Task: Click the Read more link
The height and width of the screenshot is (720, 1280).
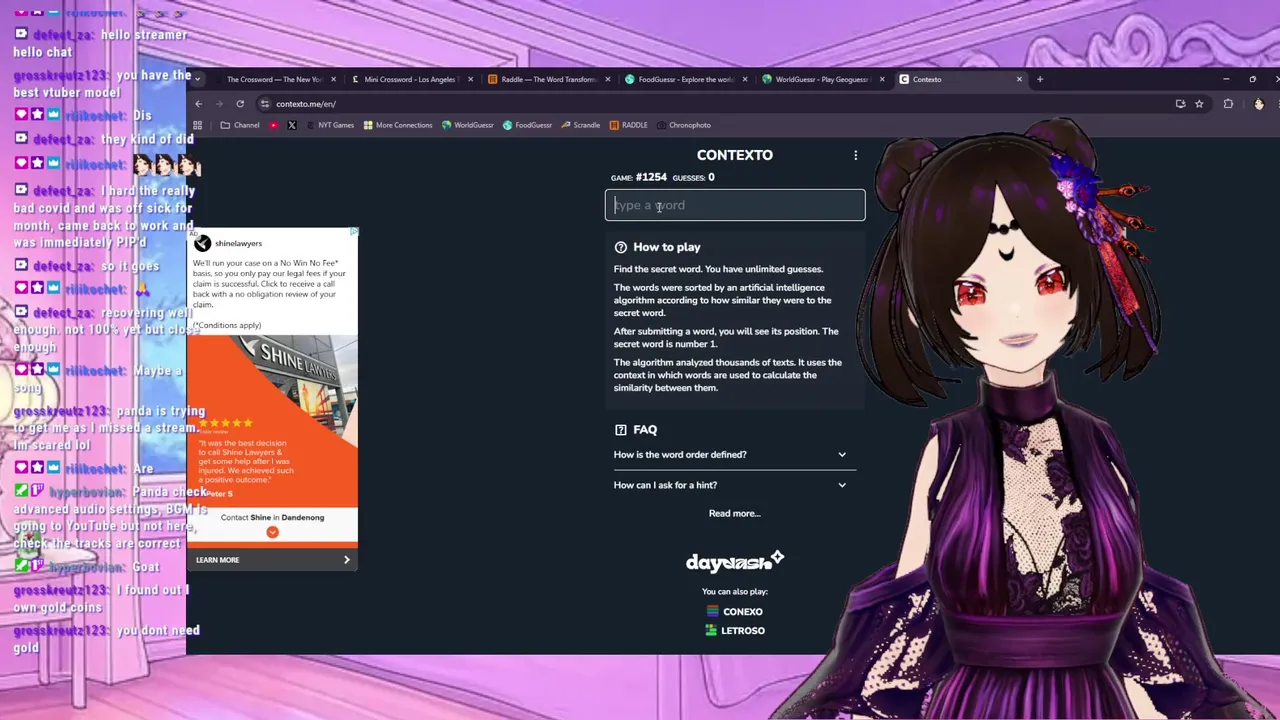Action: coord(735,513)
